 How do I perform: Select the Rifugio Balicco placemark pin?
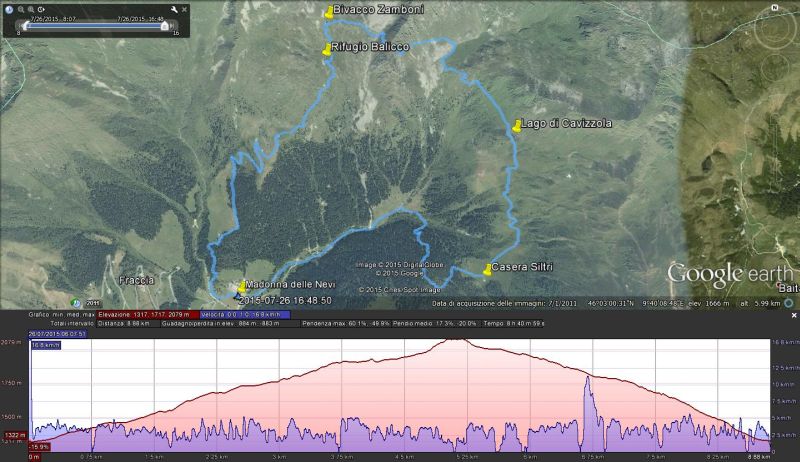pos(326,48)
